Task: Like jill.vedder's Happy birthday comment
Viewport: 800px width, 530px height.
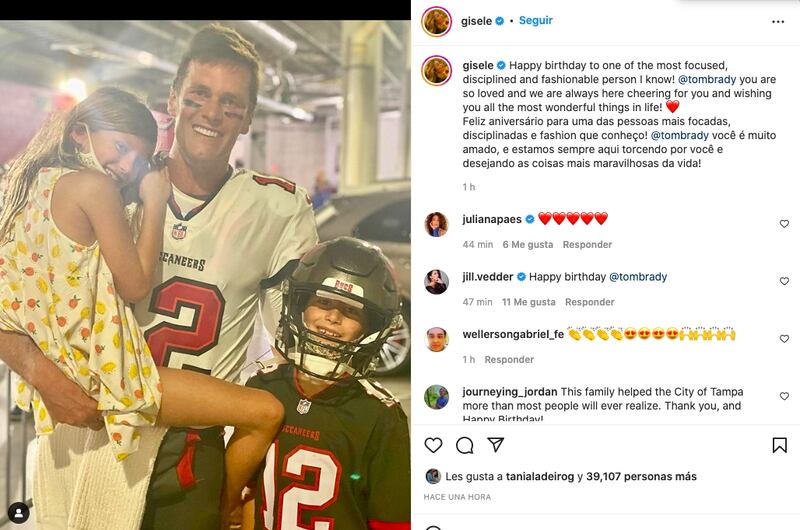Action: click(x=784, y=281)
